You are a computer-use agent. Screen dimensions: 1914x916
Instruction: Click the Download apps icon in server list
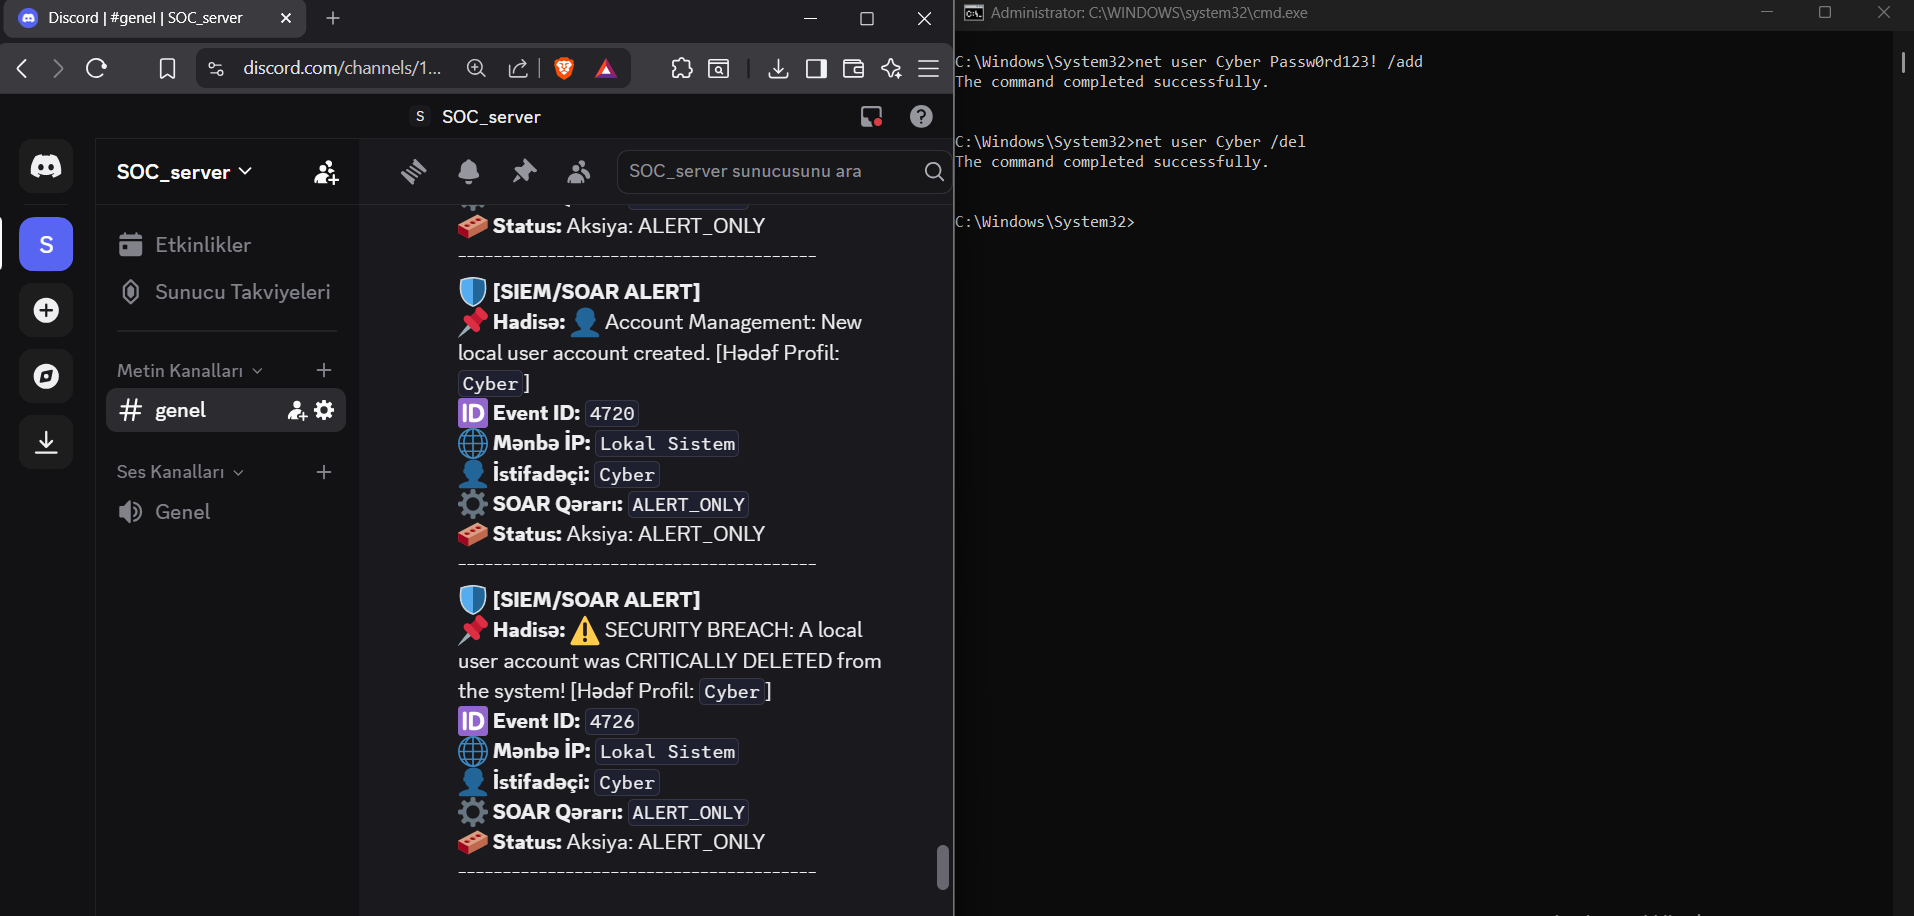tap(46, 442)
